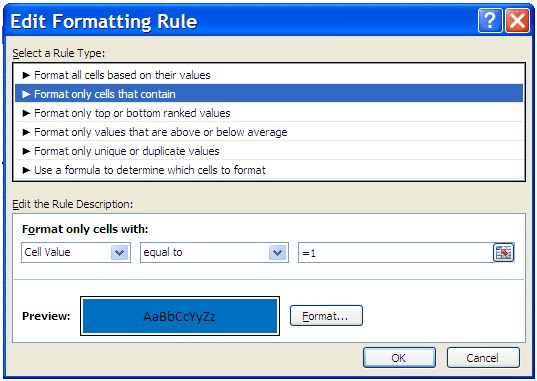
Task: Click the 'Cell Value' combo box text
Action: (x=47, y=252)
